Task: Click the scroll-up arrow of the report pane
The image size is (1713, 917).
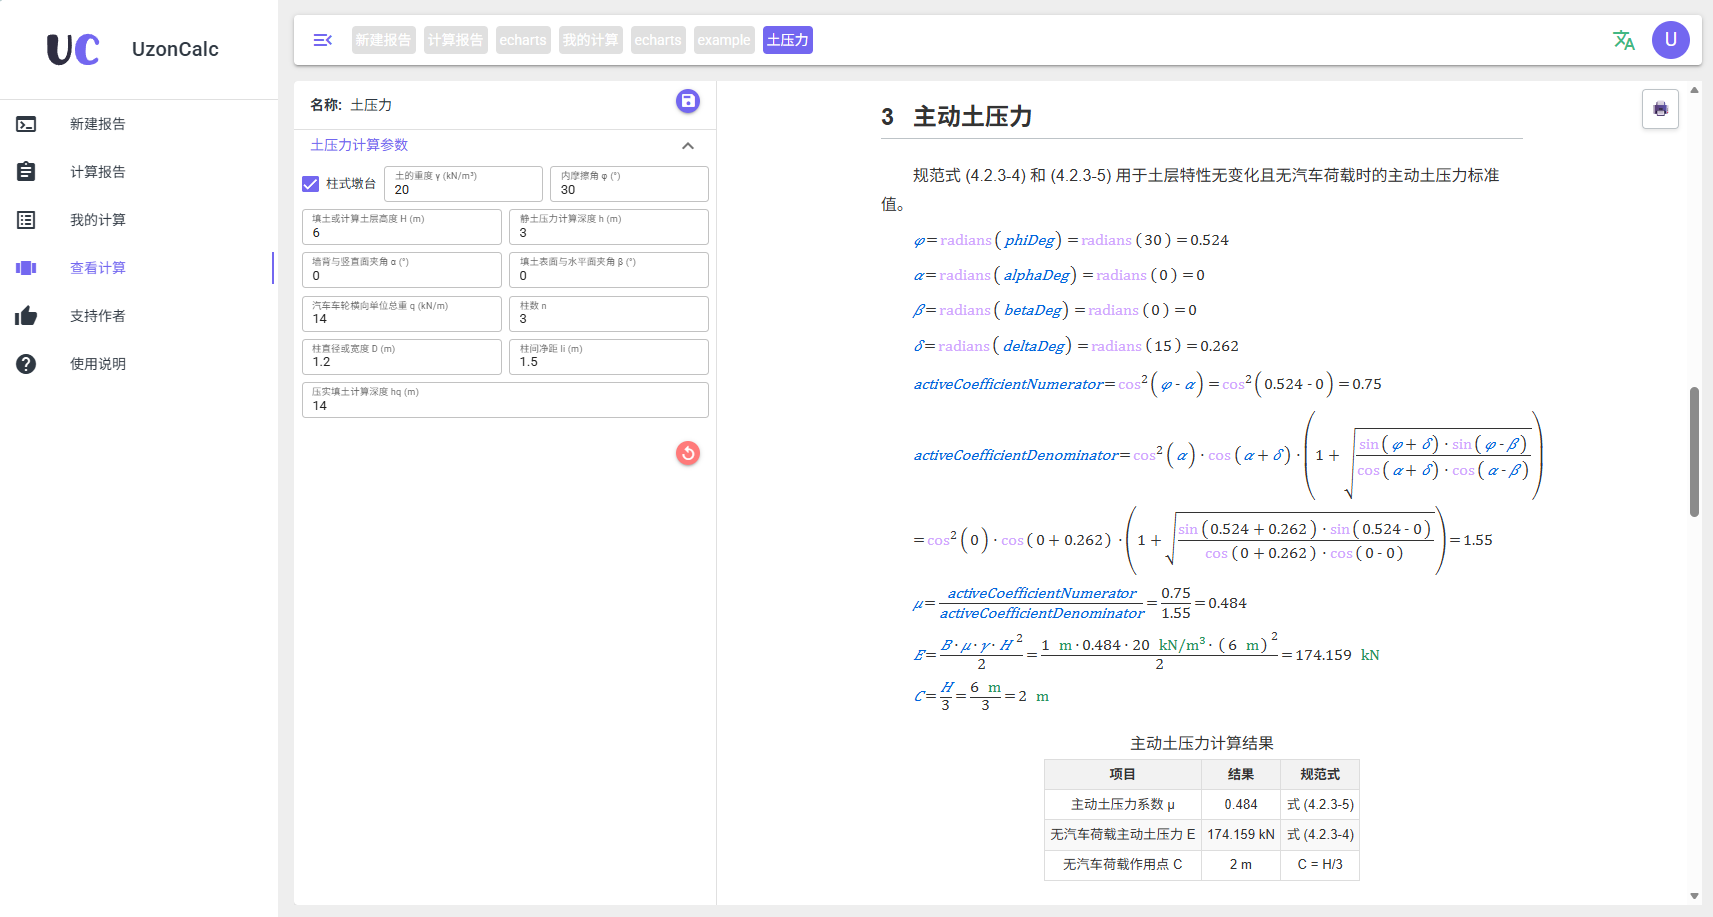Action: click(1694, 90)
